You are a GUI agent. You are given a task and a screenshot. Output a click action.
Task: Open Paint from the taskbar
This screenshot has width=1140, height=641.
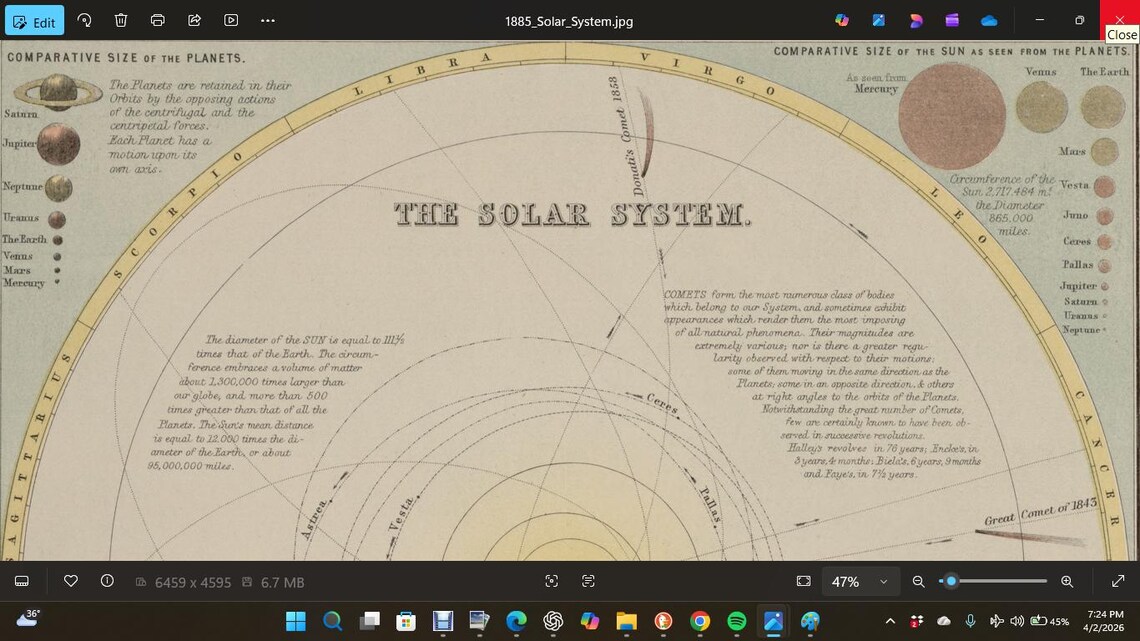click(810, 621)
